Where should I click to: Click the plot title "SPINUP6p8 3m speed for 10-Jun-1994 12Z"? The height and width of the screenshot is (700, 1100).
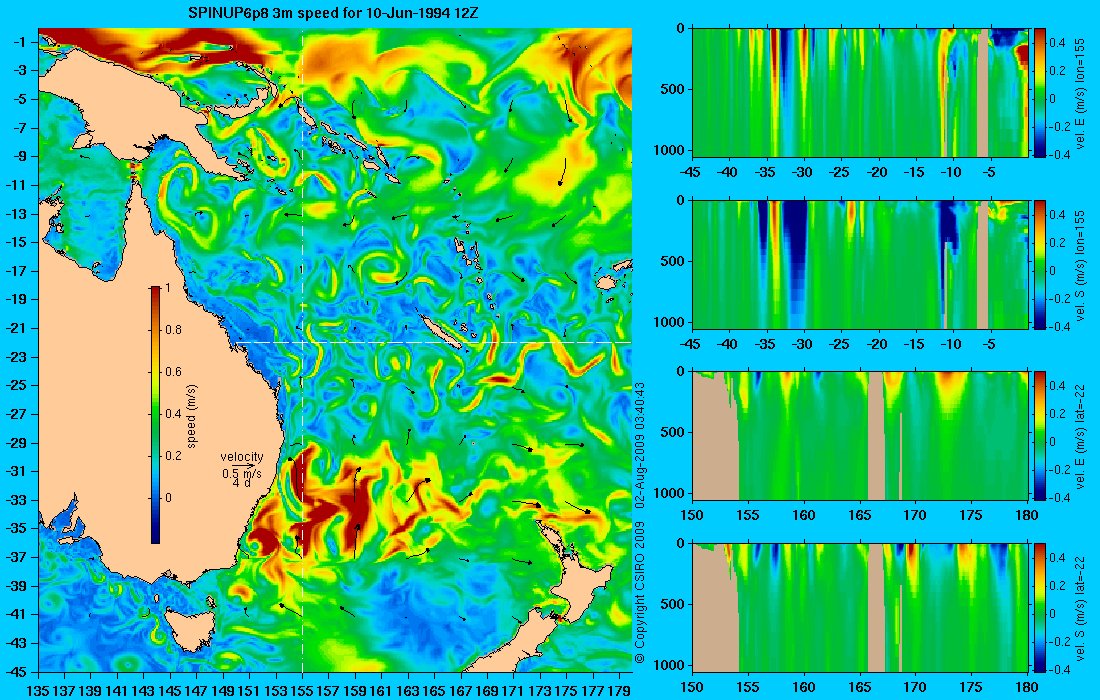(333, 13)
